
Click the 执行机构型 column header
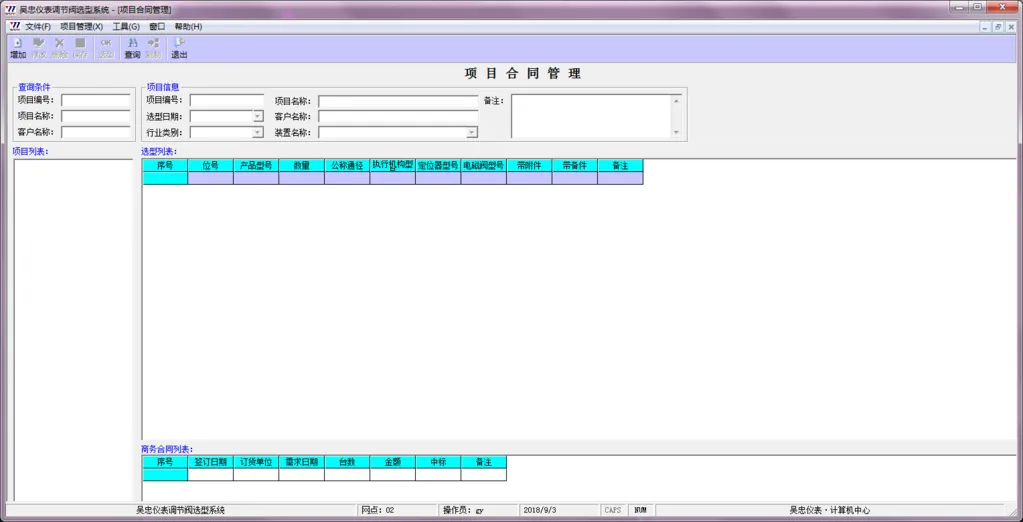coord(393,166)
